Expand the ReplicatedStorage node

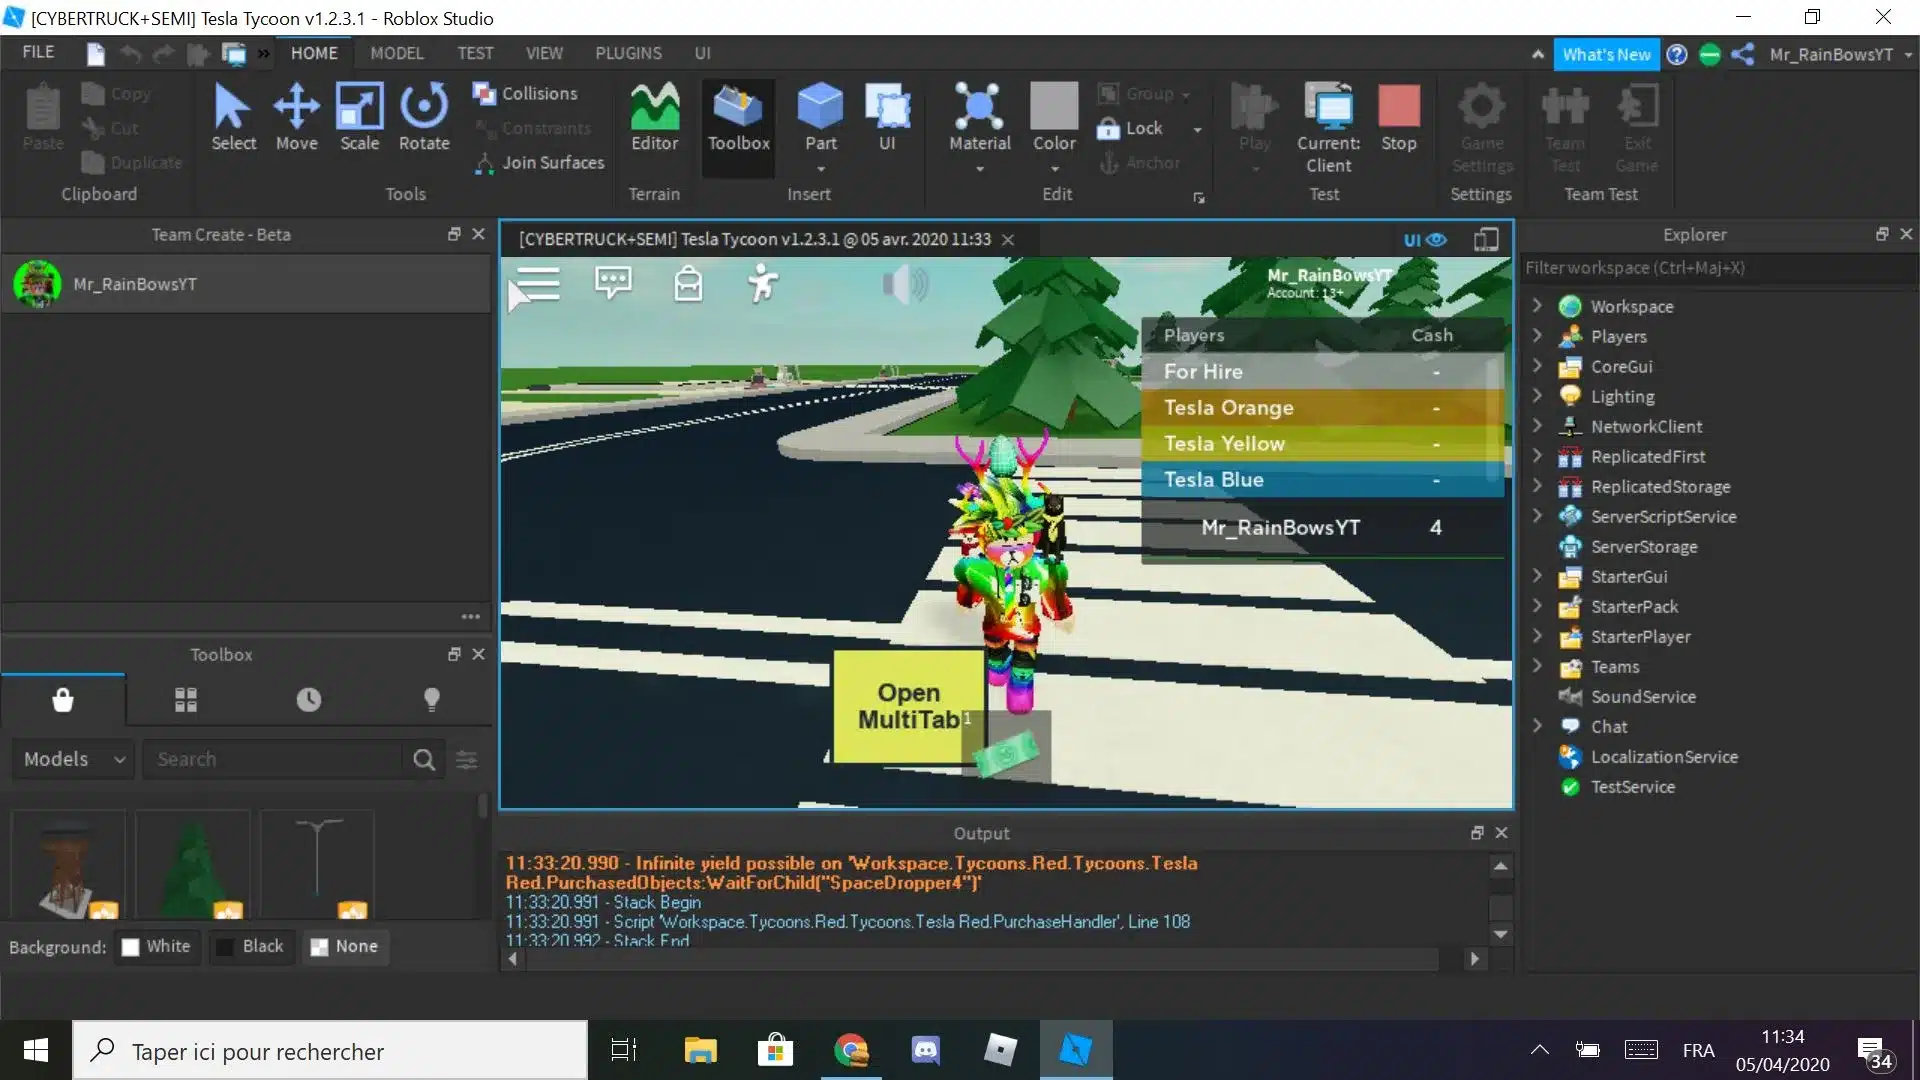(1537, 486)
